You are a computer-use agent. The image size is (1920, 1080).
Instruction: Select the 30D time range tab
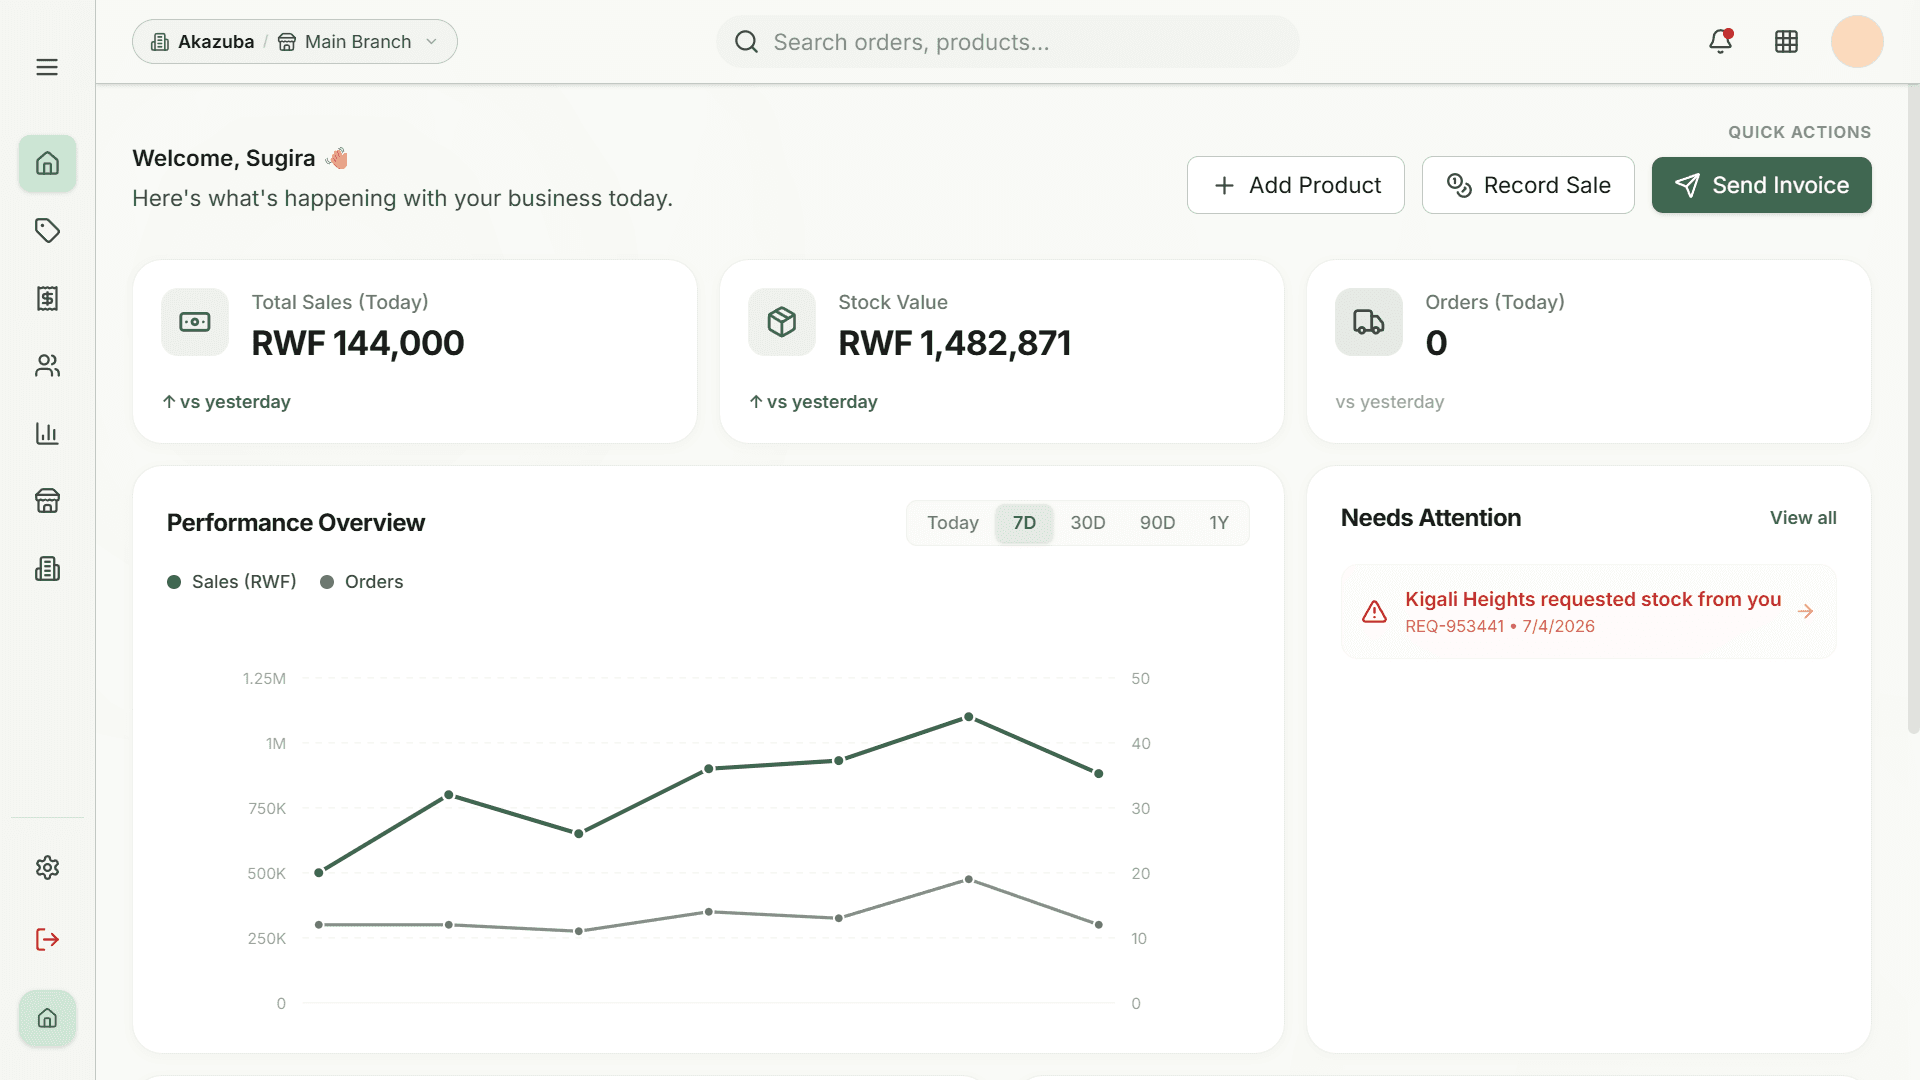(1088, 523)
